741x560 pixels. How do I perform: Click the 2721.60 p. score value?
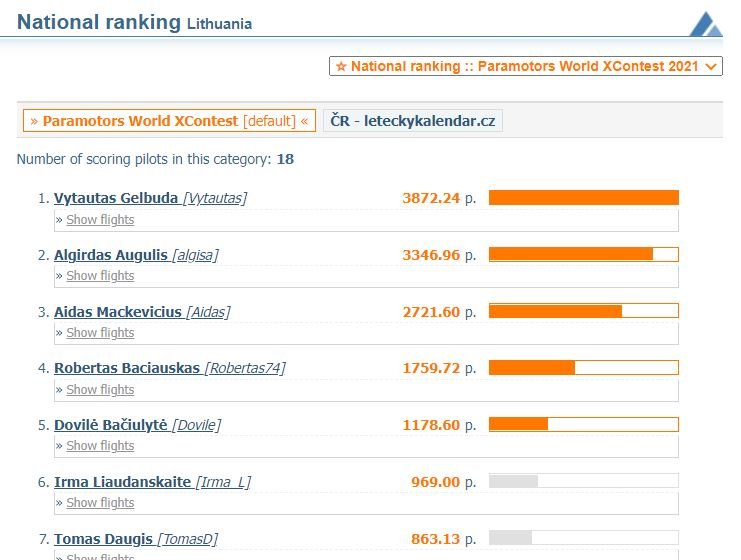click(439, 312)
